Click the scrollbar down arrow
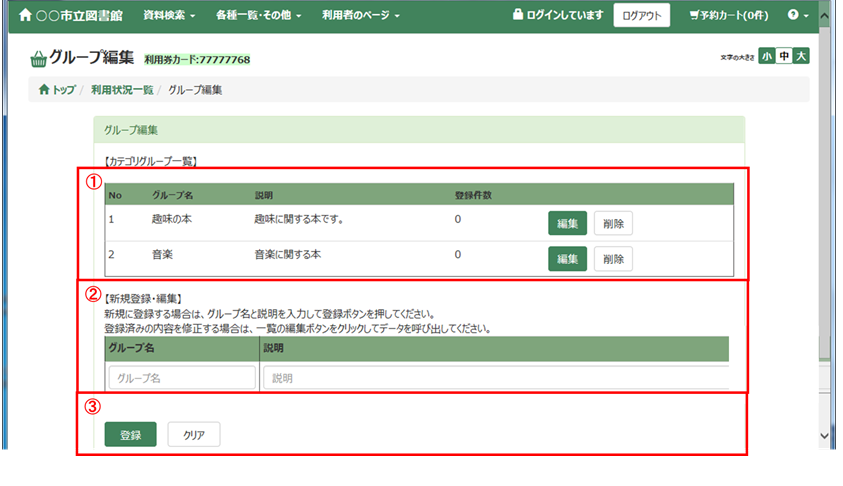The height and width of the screenshot is (486, 843). [824, 436]
